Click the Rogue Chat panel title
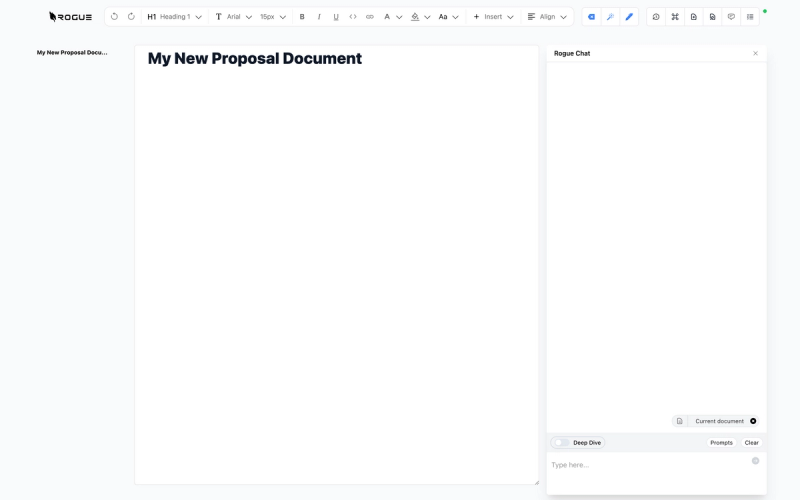The height and width of the screenshot is (500, 800). click(572, 53)
